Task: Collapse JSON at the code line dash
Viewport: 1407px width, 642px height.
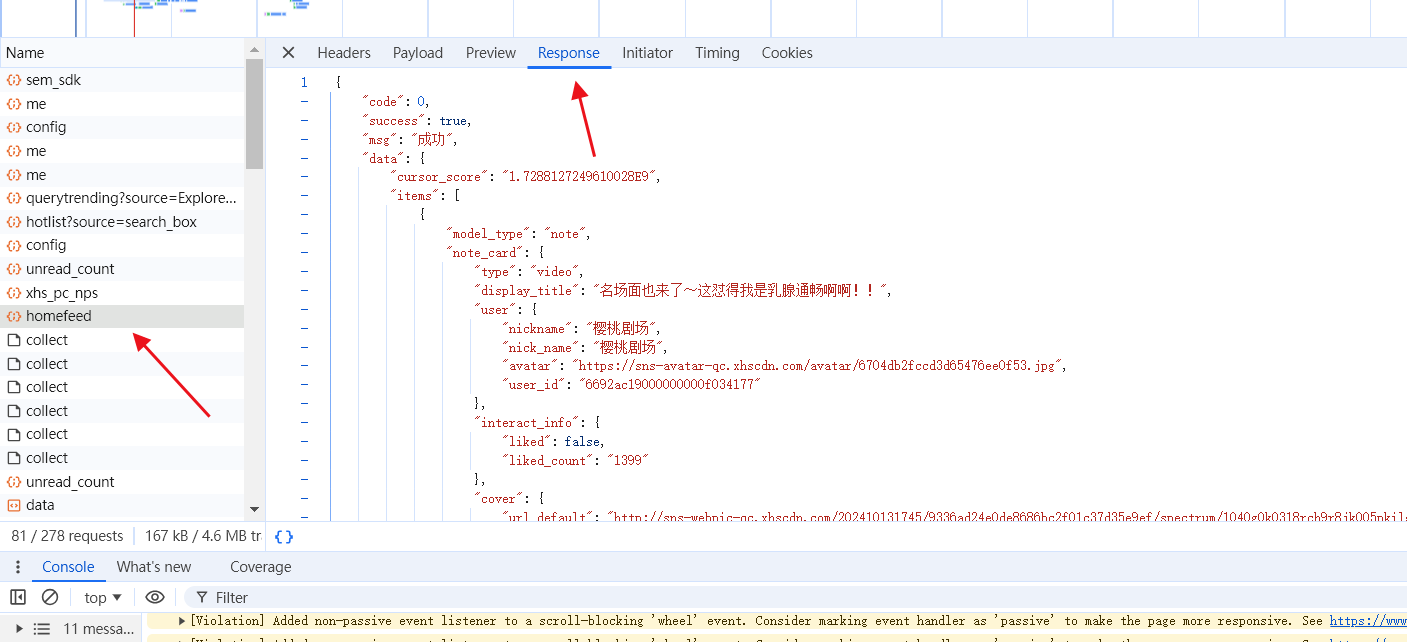Action: 304,102
